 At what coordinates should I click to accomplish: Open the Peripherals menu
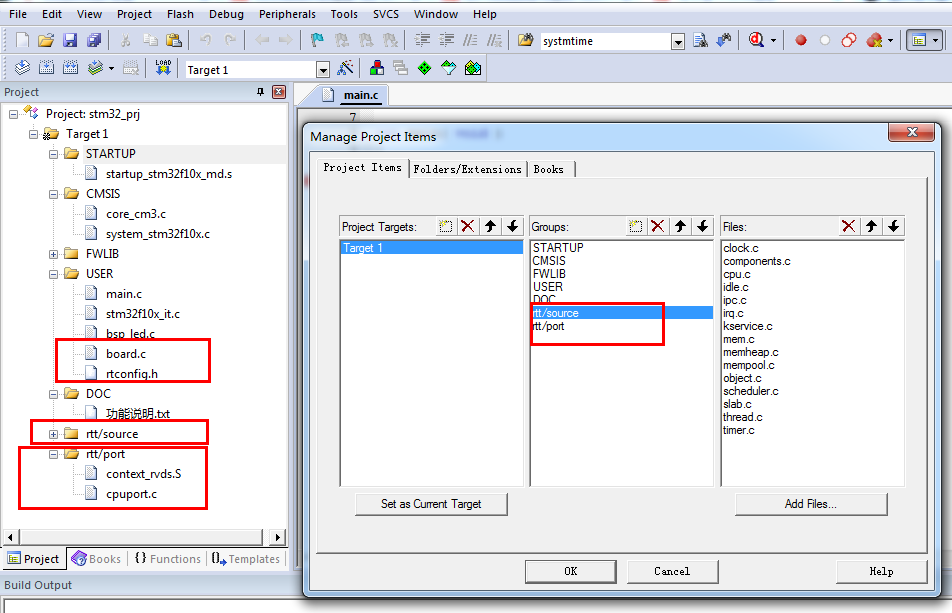[287, 14]
